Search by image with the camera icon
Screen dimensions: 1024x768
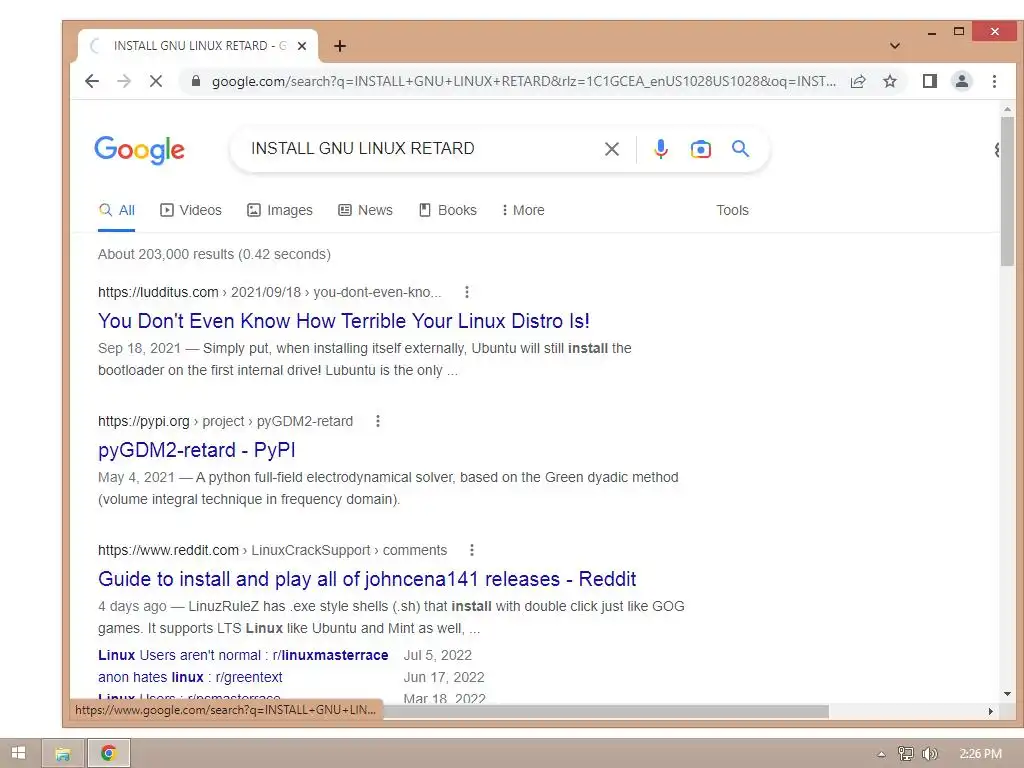coord(701,149)
